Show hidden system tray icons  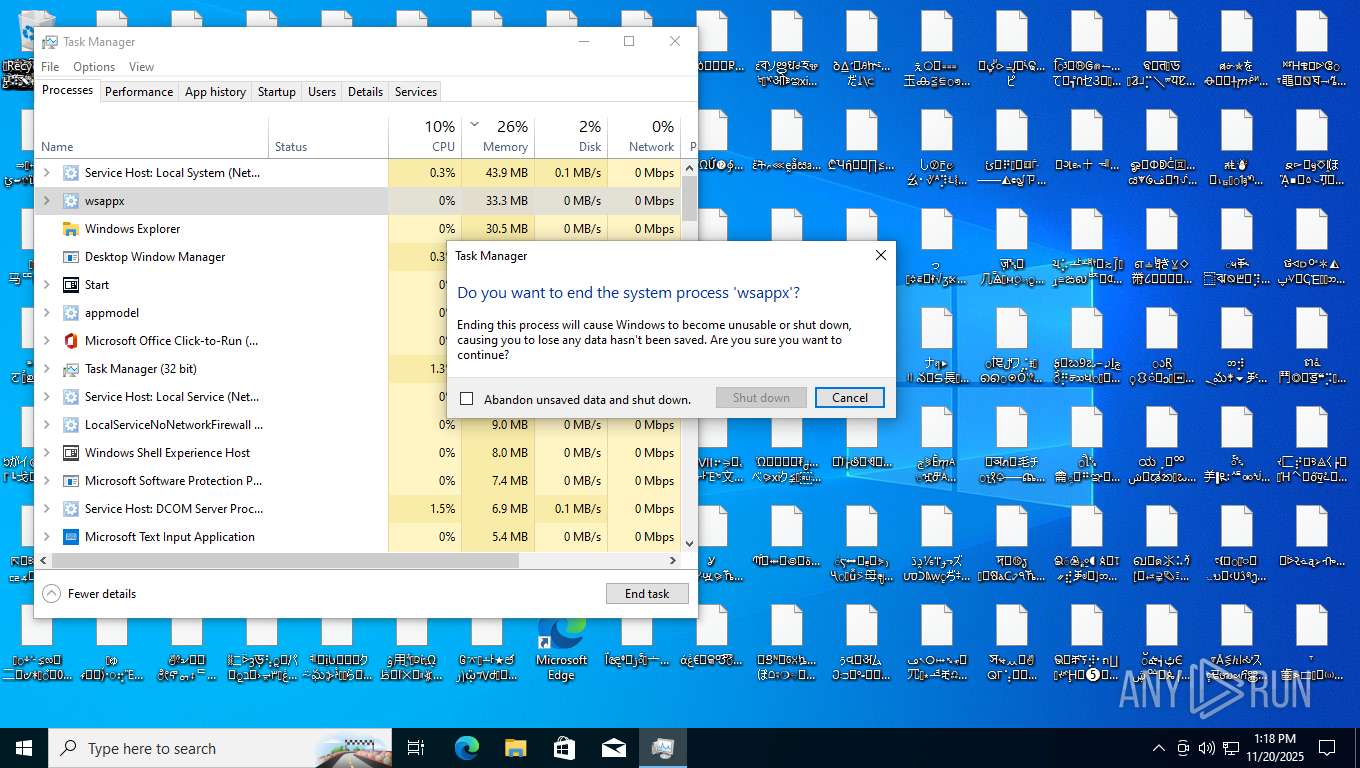[1159, 748]
